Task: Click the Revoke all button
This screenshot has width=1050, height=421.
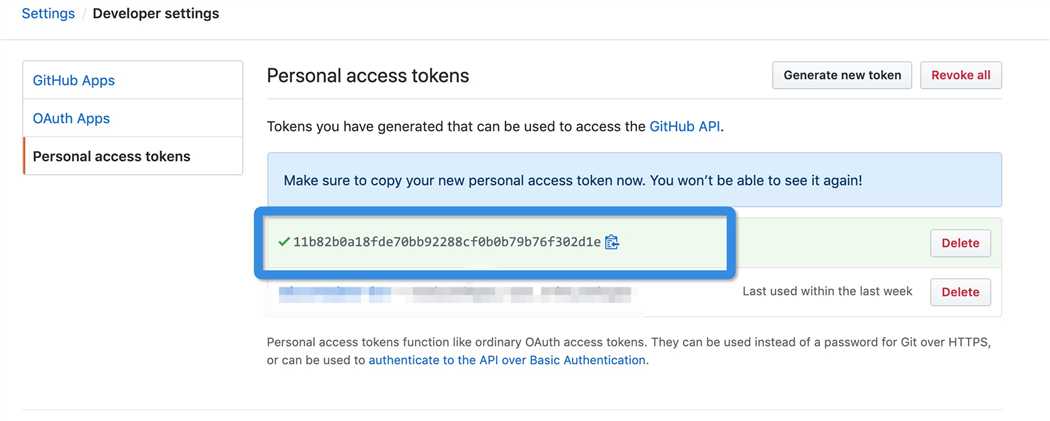Action: [x=961, y=75]
